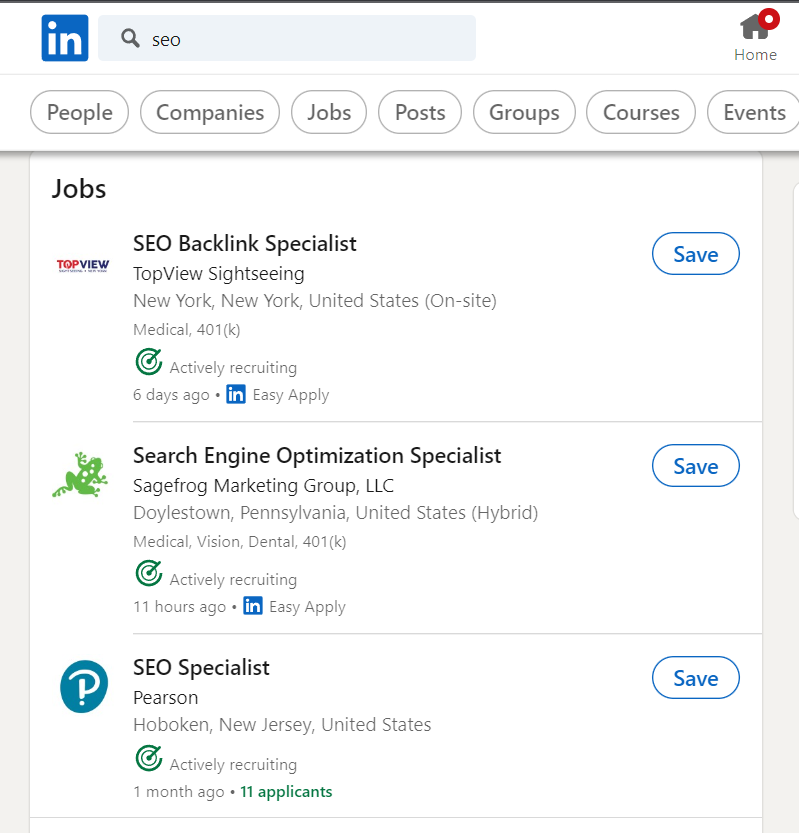Screen dimensions: 799x833
Task: Save the Search Engine Optimization Specialist job
Action: point(695,466)
